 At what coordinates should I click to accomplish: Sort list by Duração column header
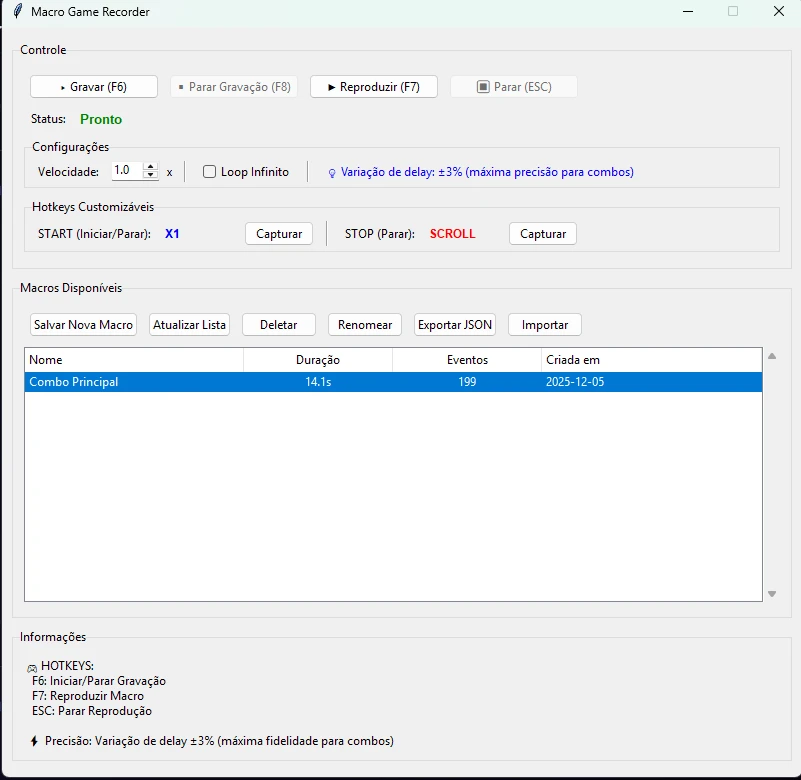[x=318, y=360]
